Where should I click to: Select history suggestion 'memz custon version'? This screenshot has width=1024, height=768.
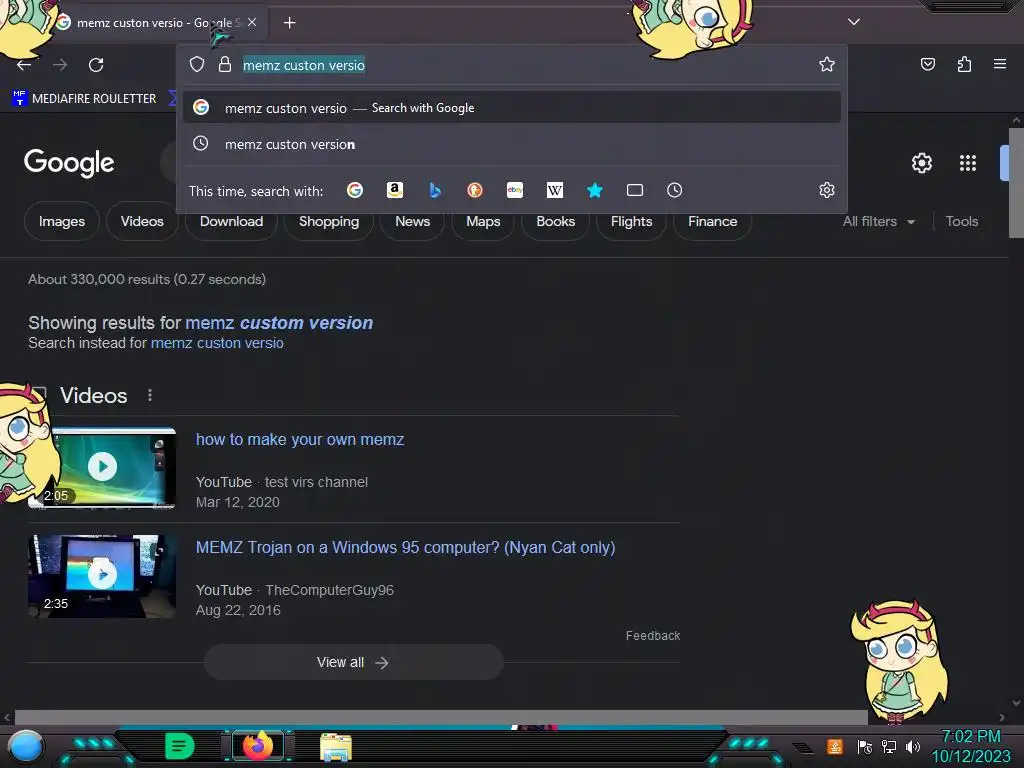[x=512, y=144]
